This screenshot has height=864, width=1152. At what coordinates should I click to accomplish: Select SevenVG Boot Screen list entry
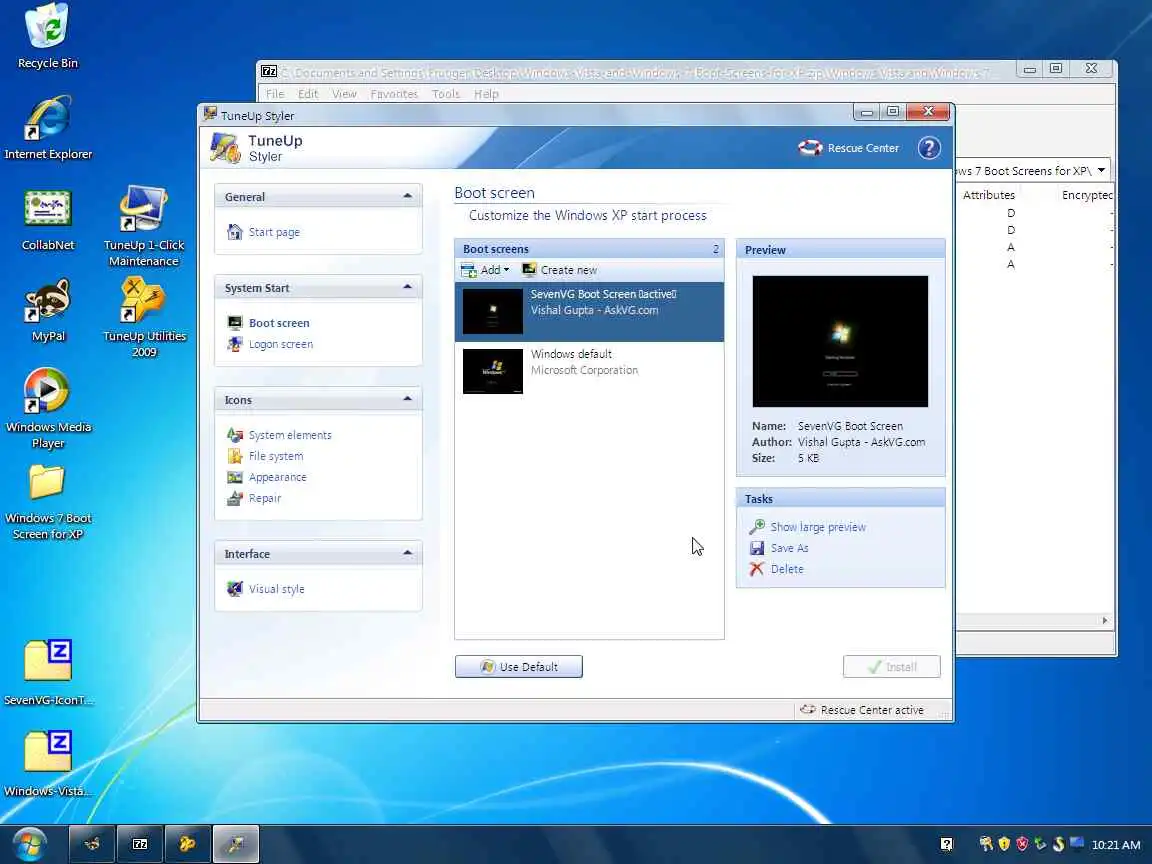tap(589, 312)
